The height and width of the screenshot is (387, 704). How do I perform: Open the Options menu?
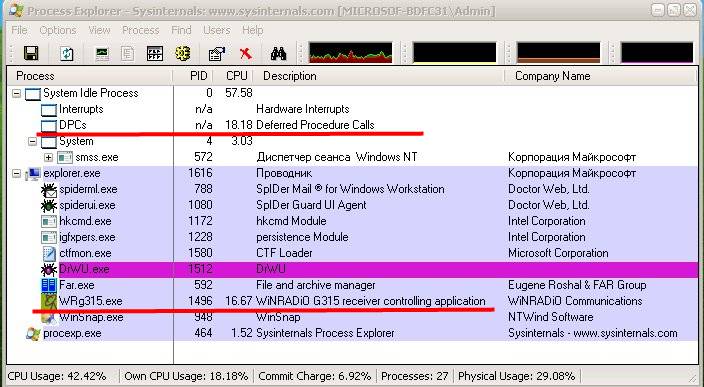click(x=58, y=31)
